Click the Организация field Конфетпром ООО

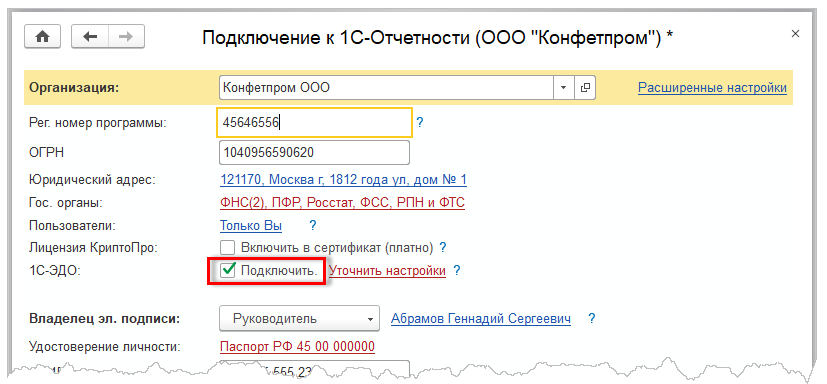[386, 88]
